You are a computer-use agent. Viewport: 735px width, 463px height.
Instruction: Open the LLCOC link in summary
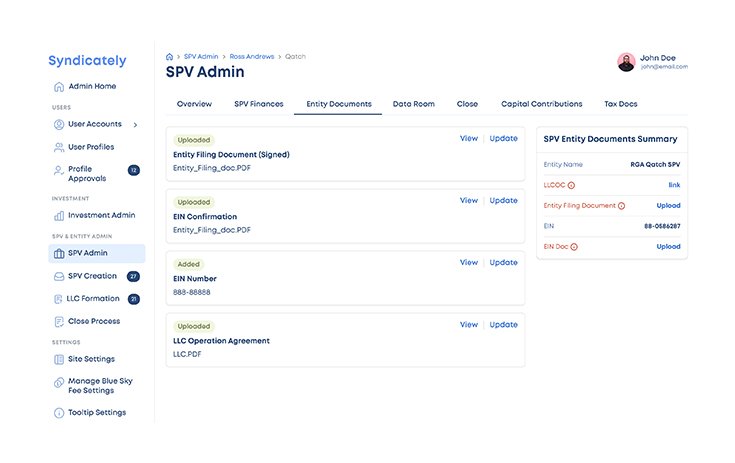tap(674, 185)
